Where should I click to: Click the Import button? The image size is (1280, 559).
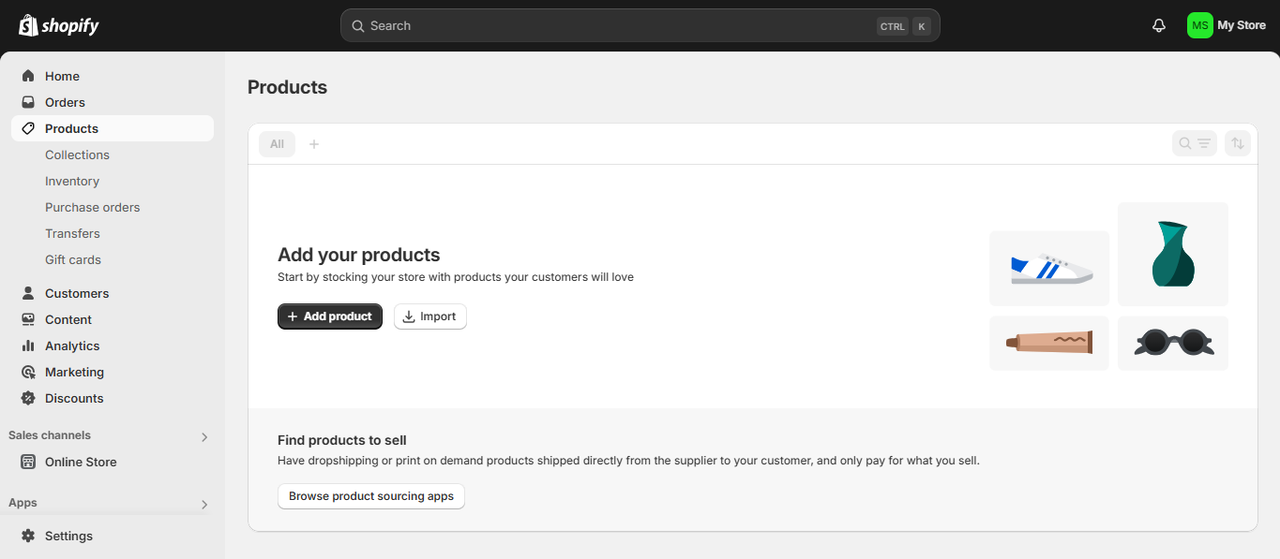point(430,316)
